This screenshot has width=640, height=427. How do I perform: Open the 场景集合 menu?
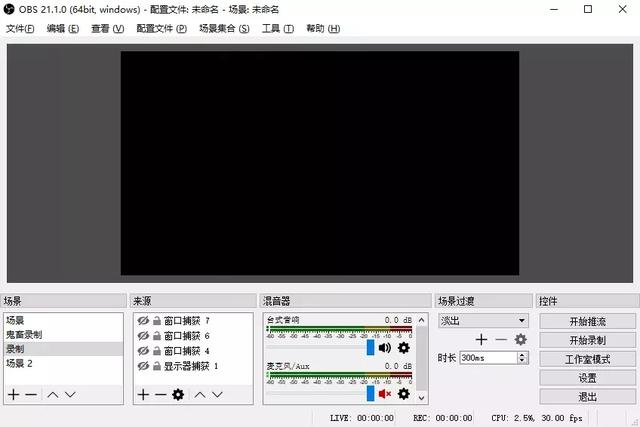(224, 28)
